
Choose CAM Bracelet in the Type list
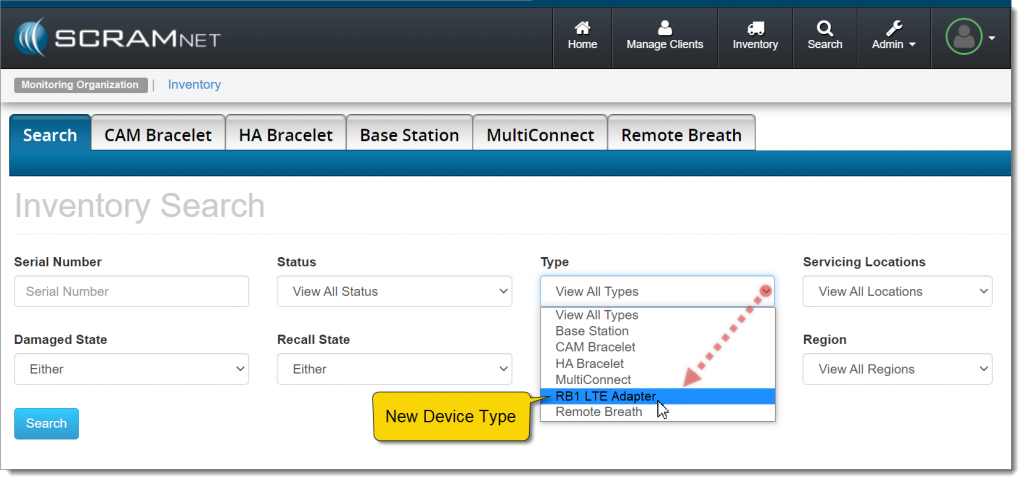pyautogui.click(x=658, y=347)
